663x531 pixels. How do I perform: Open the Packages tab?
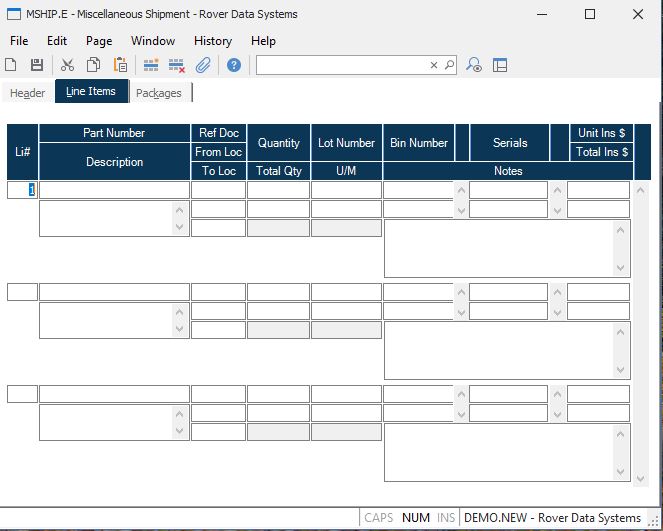pyautogui.click(x=159, y=93)
